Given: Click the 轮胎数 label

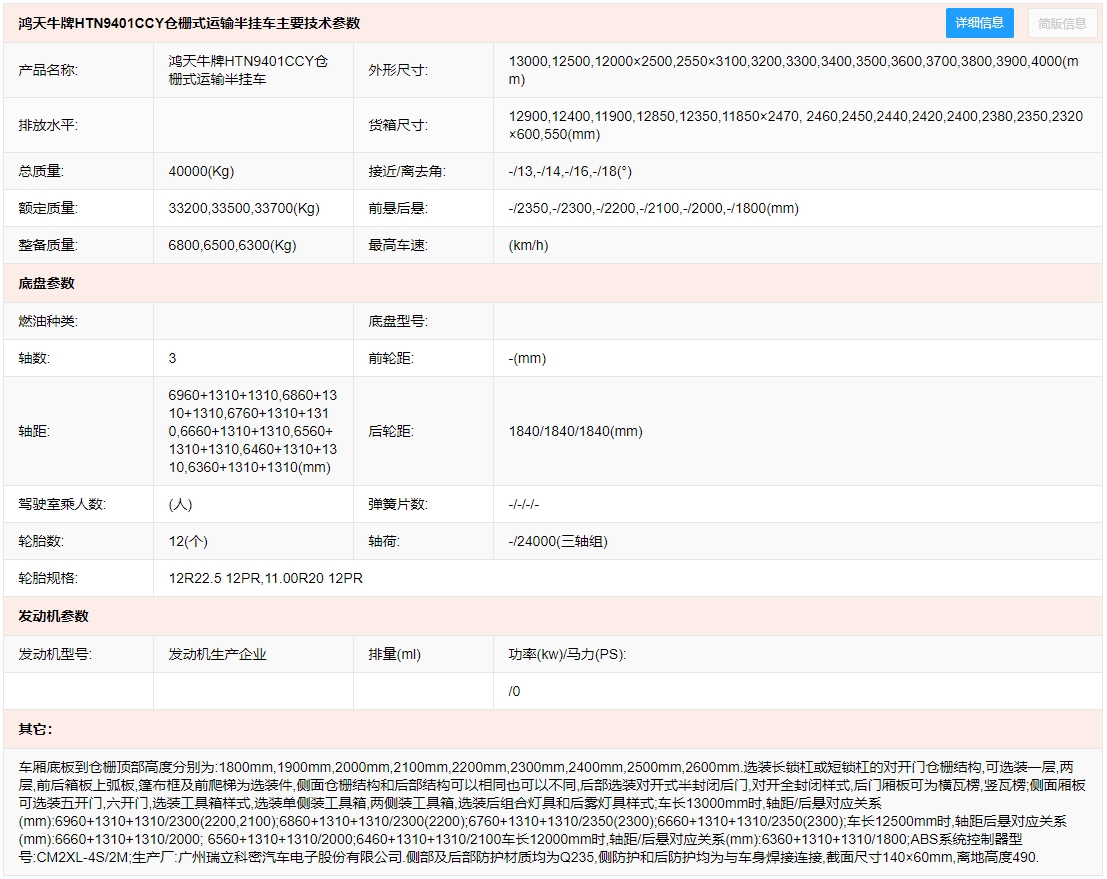Looking at the screenshot, I should point(41,541).
